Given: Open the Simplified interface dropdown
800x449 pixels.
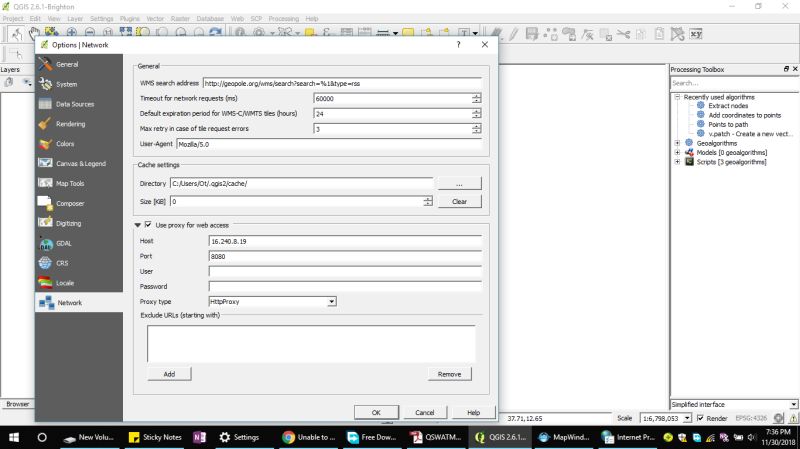Looking at the screenshot, I should [x=734, y=404].
